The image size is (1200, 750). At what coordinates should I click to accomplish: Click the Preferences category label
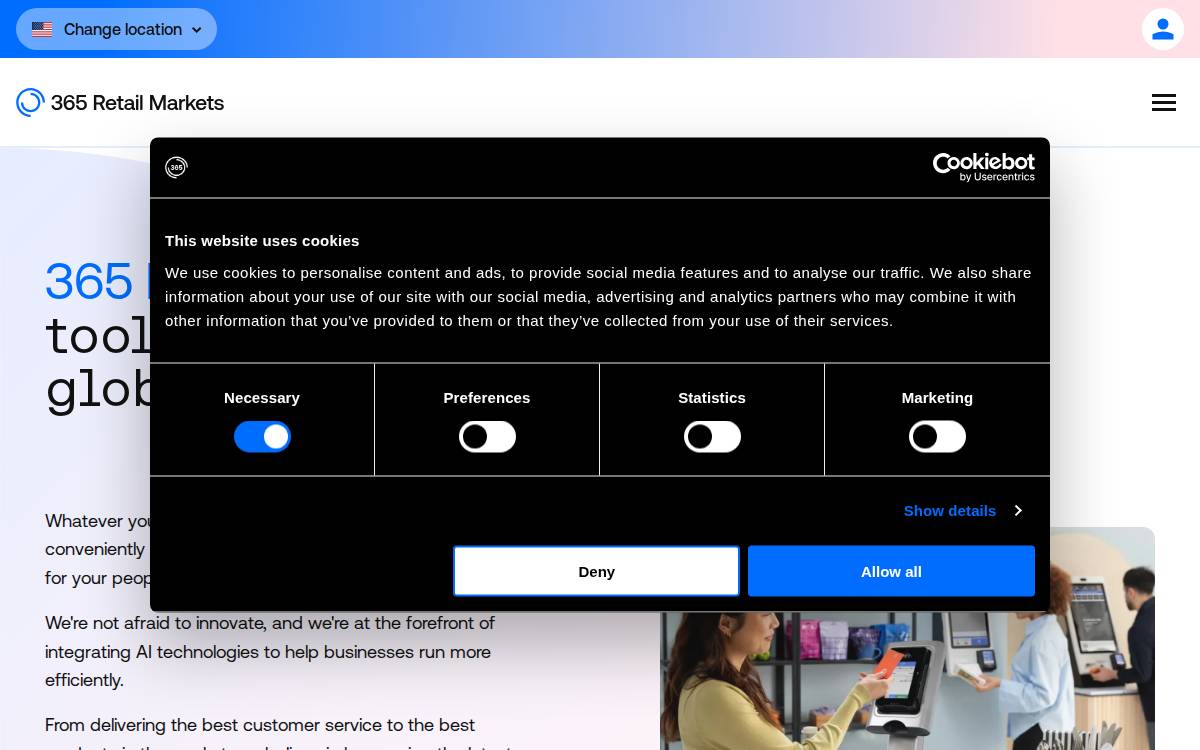(x=487, y=398)
